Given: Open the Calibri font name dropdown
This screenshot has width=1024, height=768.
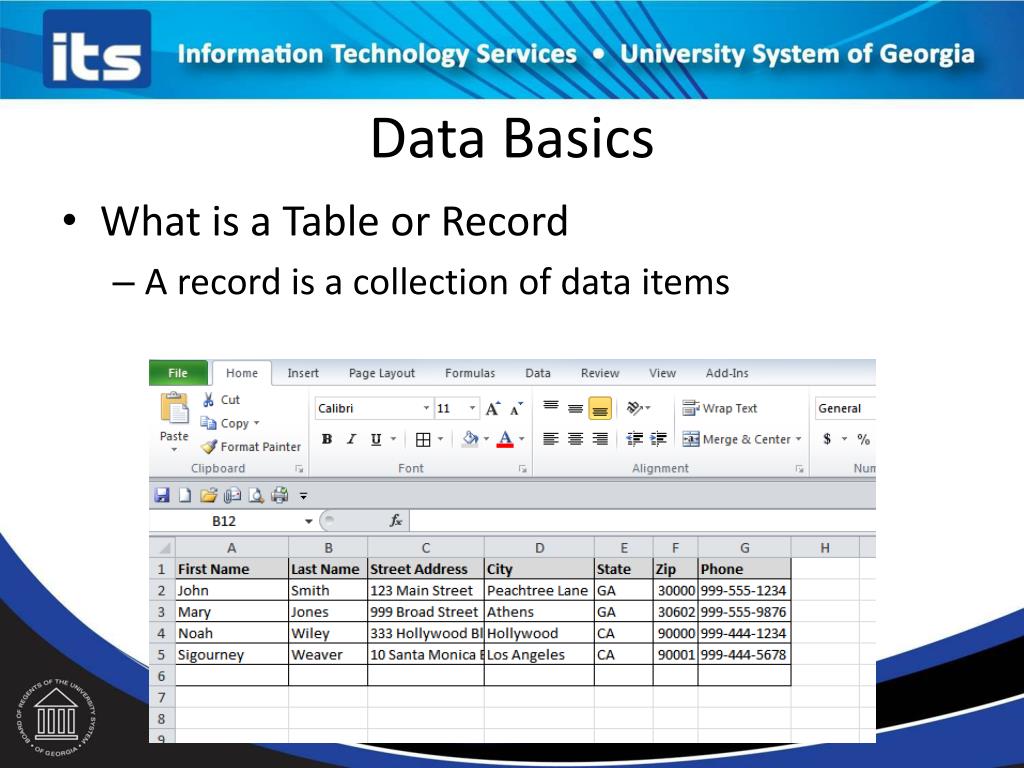Looking at the screenshot, I should tap(426, 408).
